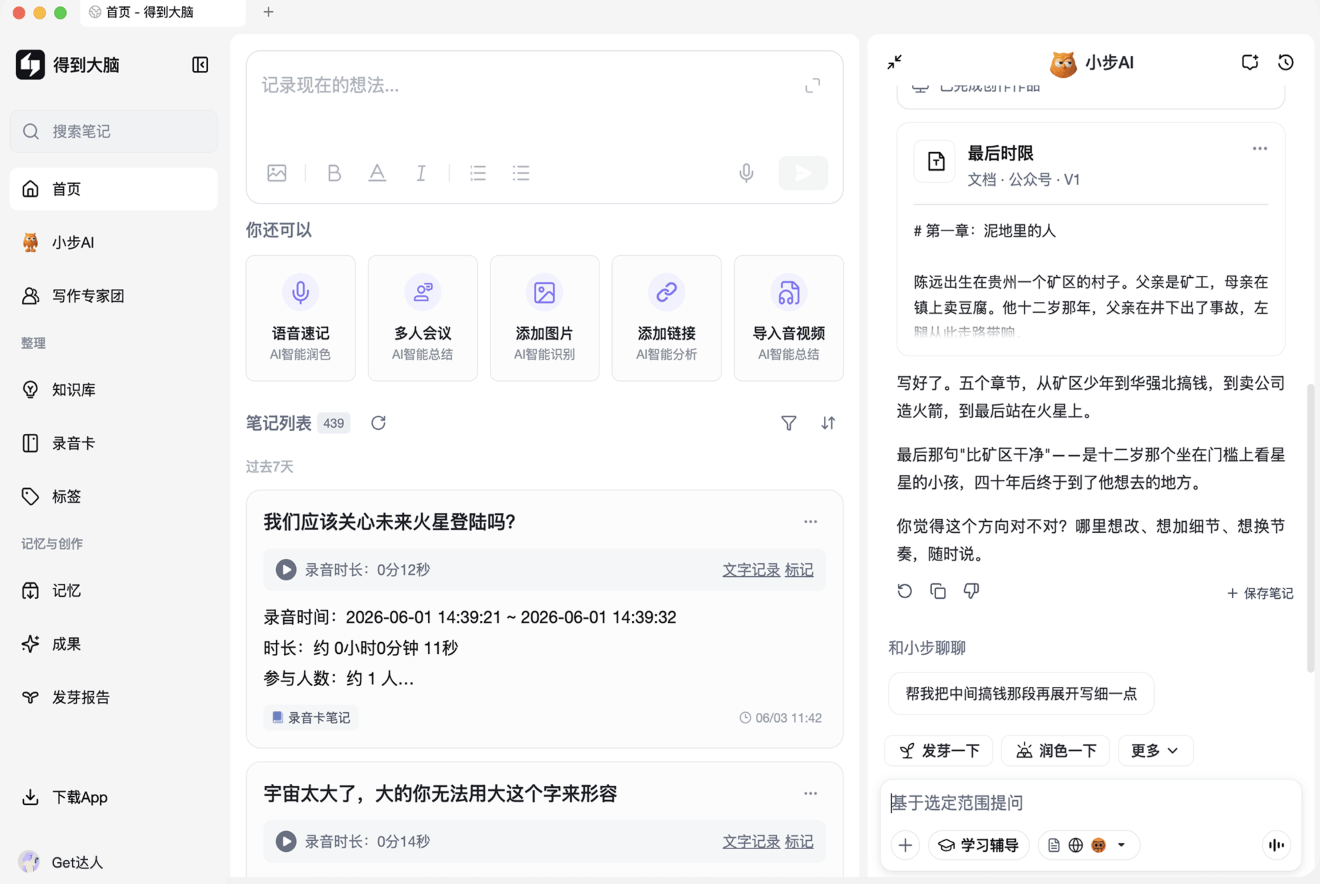Choose the 添加链接 card
Image resolution: width=1320 pixels, height=884 pixels.
pyautogui.click(x=667, y=318)
